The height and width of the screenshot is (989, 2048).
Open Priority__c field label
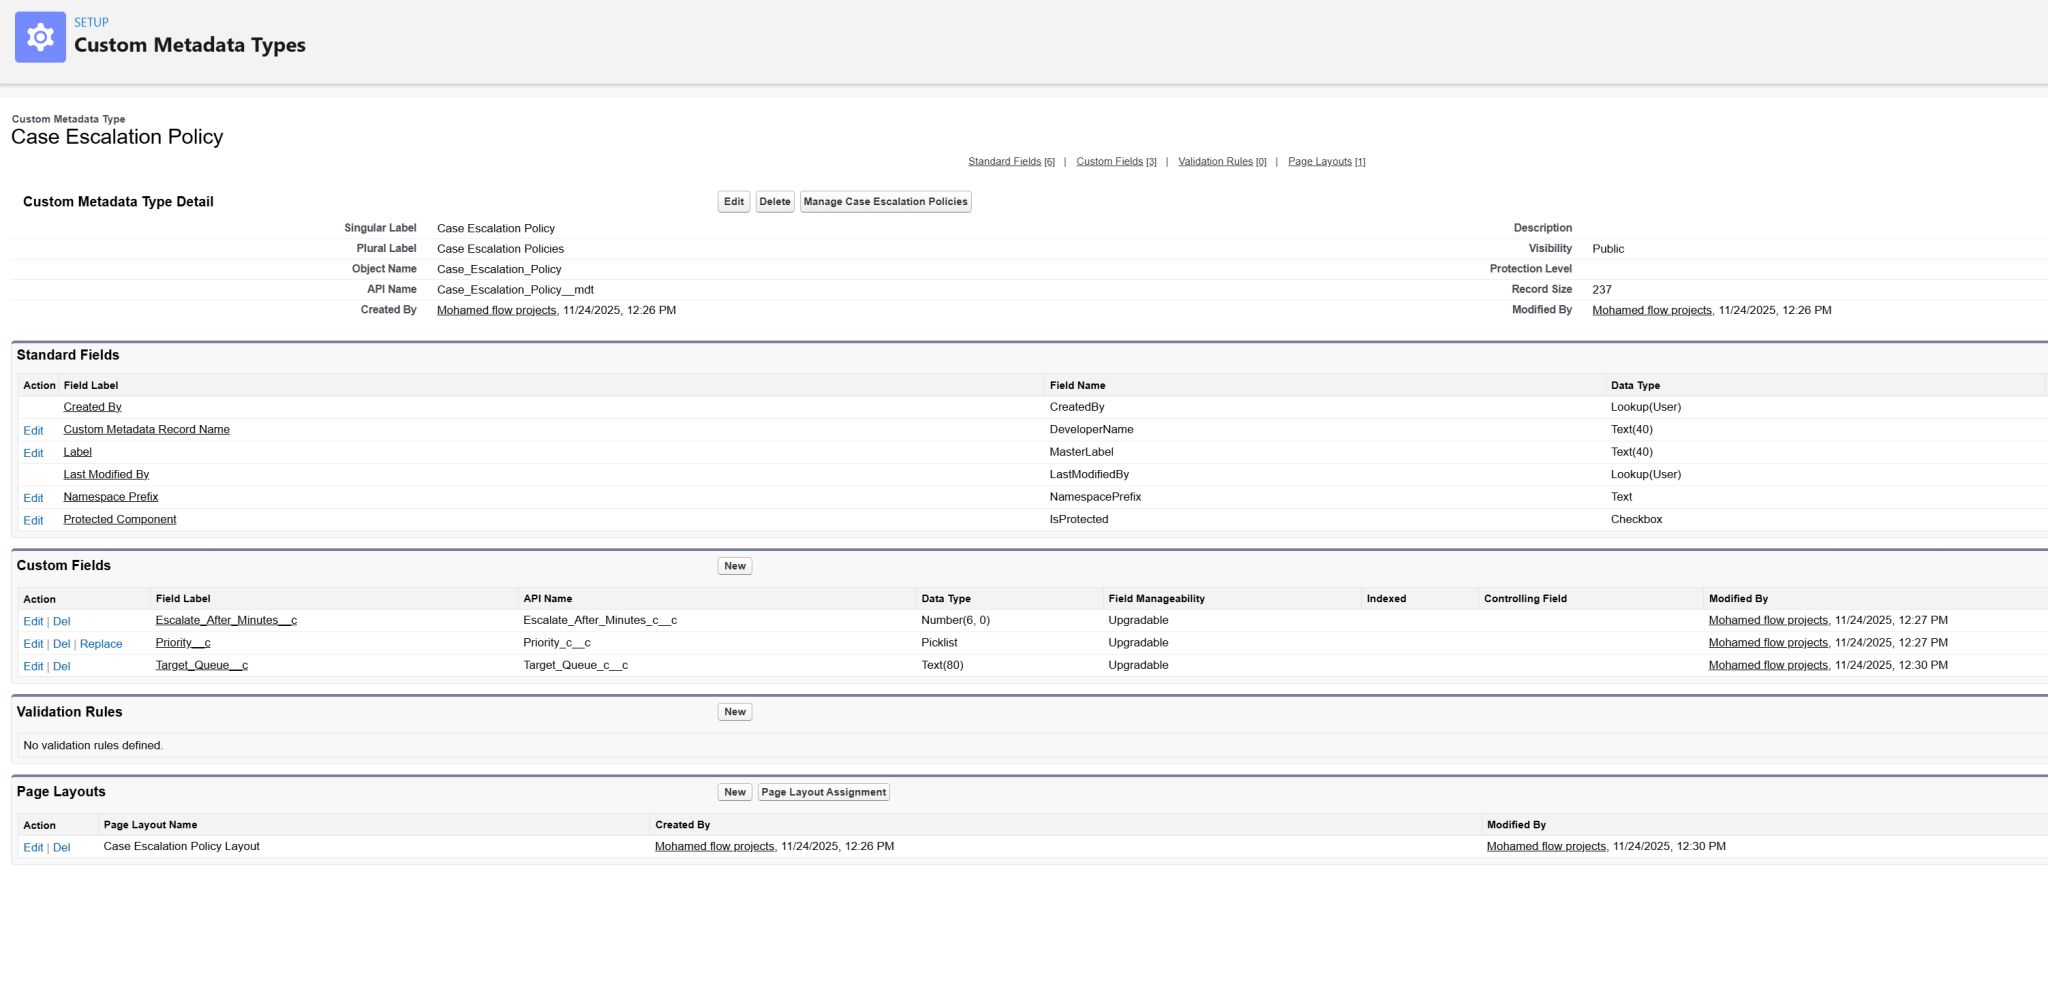coord(183,642)
